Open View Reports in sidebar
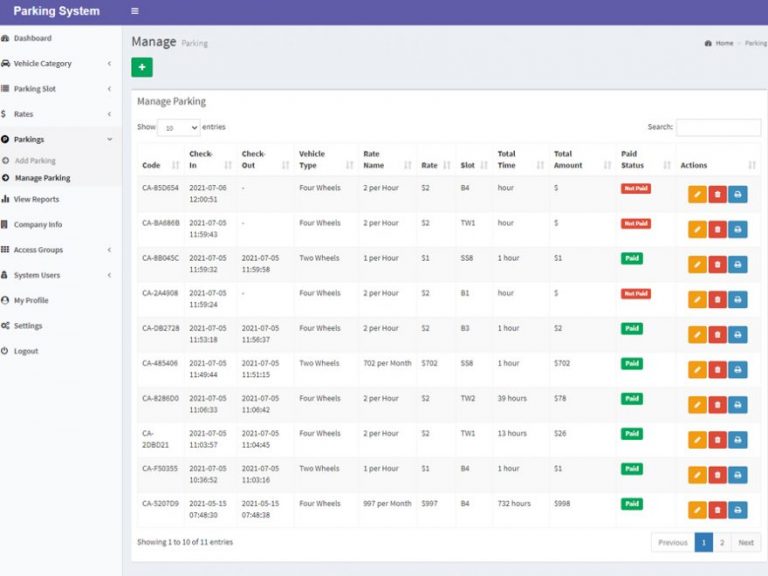This screenshot has width=768, height=576. pos(36,199)
